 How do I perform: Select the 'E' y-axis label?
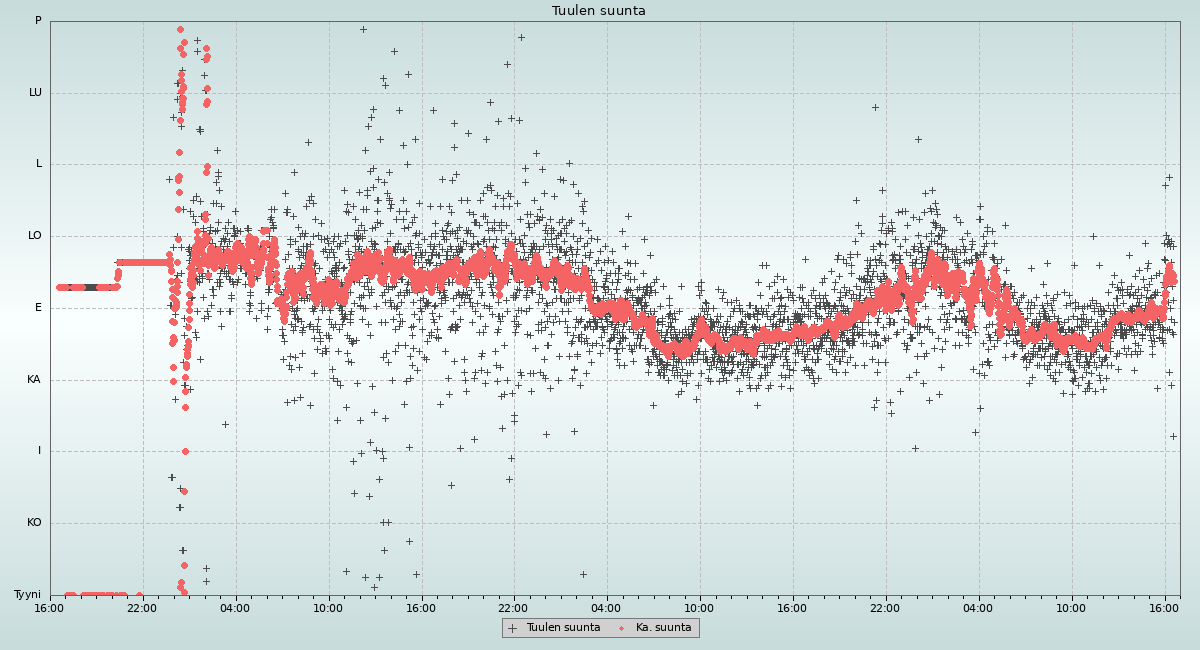(39, 308)
